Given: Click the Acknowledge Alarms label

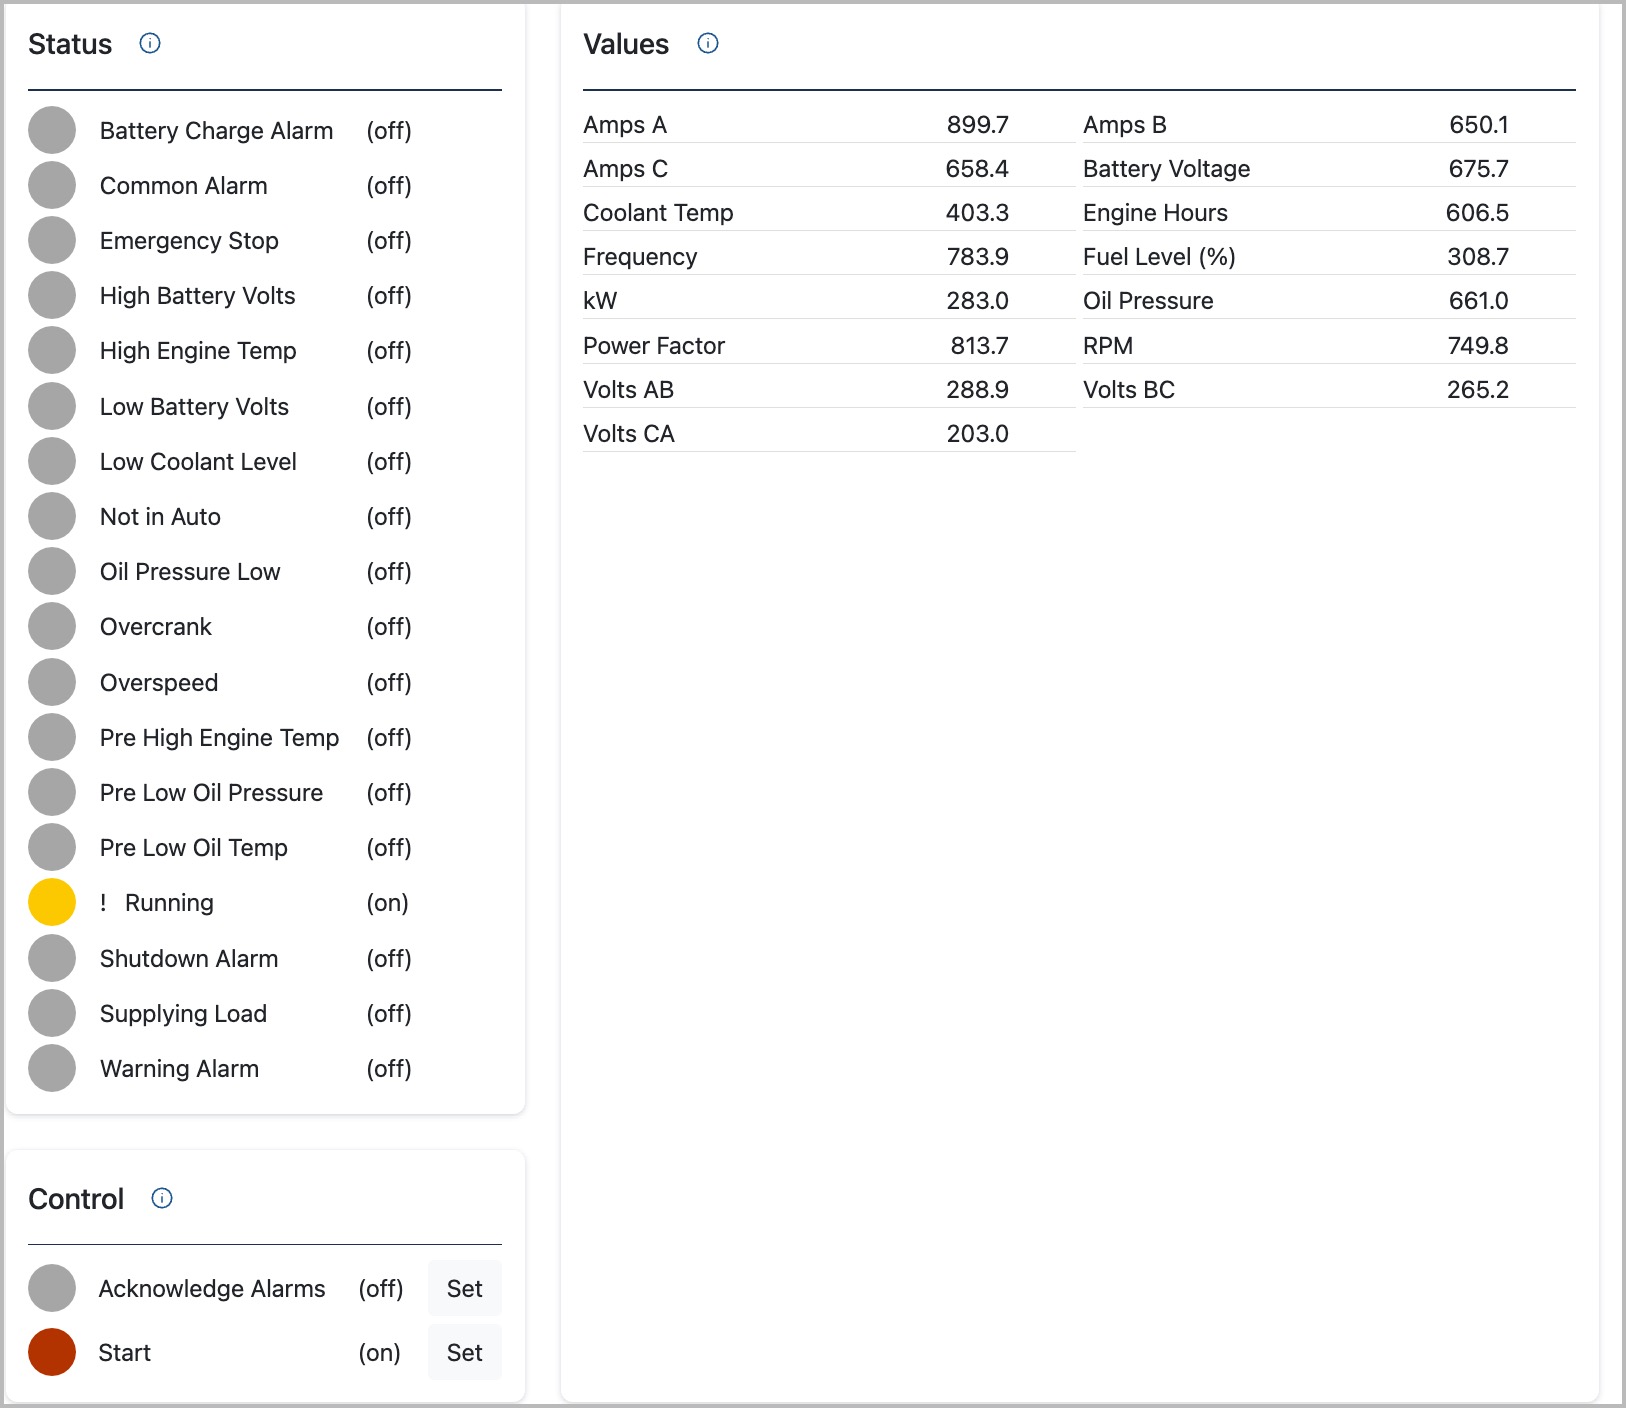Looking at the screenshot, I should pos(212,1288).
